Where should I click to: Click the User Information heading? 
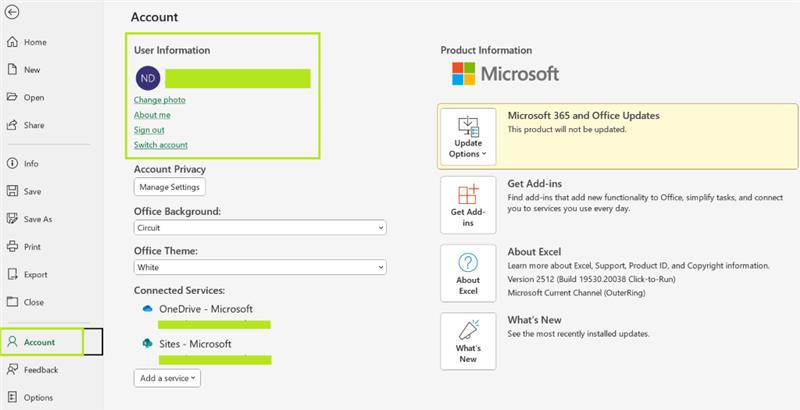point(172,50)
